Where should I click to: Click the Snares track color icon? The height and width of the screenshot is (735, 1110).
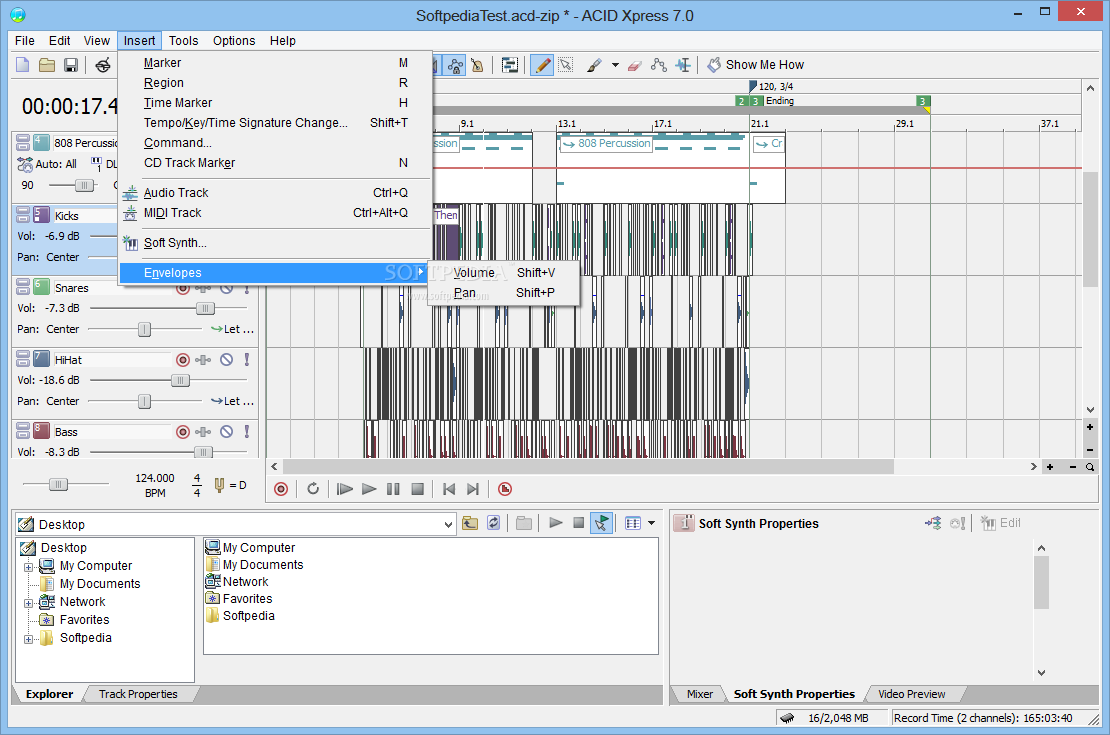pyautogui.click(x=41, y=287)
